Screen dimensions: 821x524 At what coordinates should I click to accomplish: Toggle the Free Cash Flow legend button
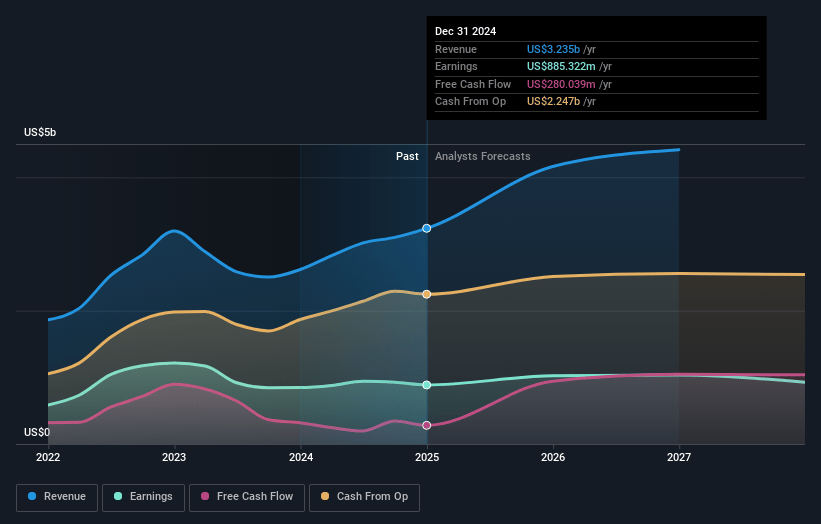[247, 497]
